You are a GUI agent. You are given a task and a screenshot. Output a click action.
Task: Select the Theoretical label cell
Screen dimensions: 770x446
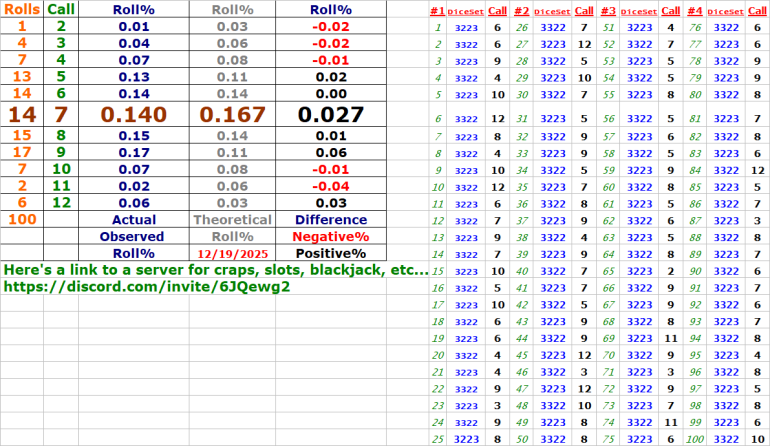232,219
